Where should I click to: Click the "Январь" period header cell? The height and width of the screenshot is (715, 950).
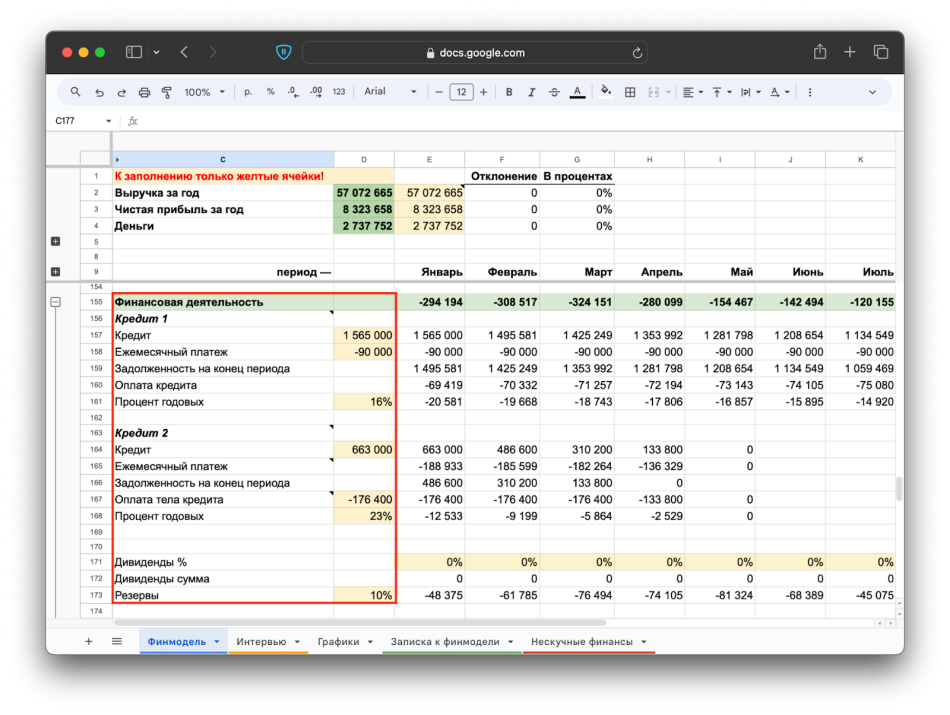430,272
